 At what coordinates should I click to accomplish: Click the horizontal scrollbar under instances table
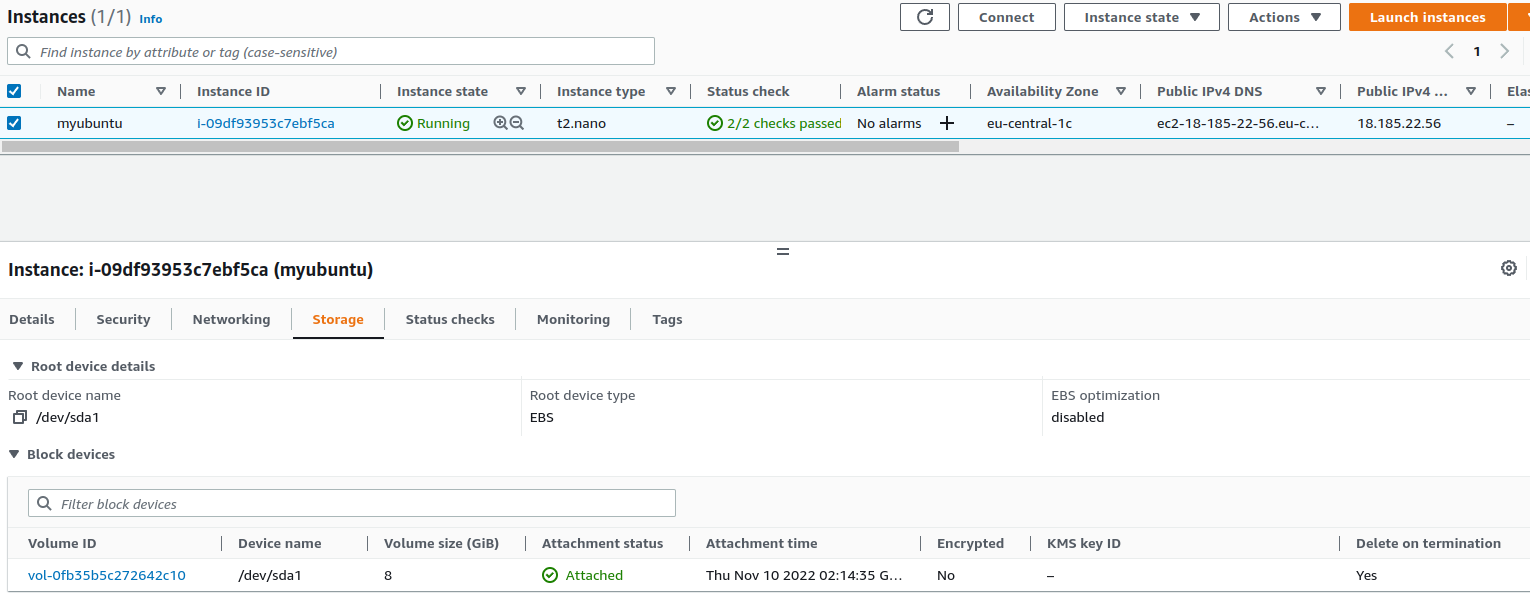pyautogui.click(x=480, y=146)
